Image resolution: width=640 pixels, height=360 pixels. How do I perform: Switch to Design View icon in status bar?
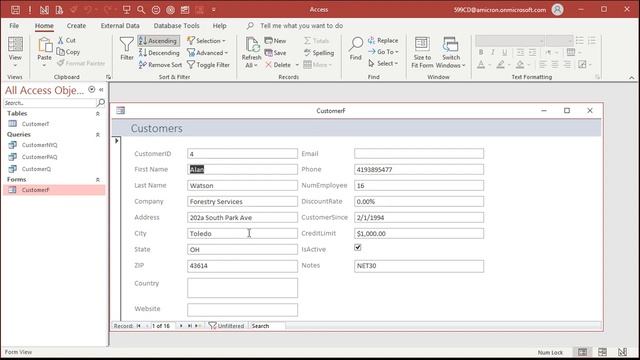pyautogui.click(x=622, y=352)
